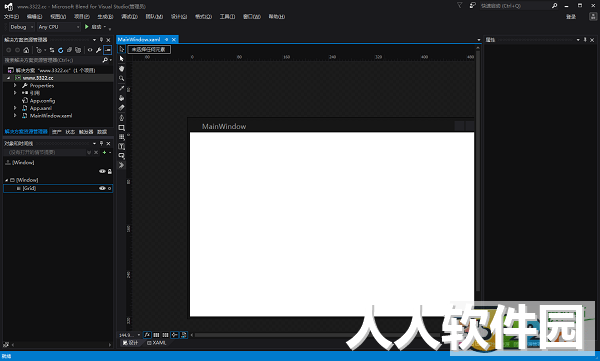The width and height of the screenshot is (600, 361).
Task: Select the Grid layout panel tool
Action: tap(122, 137)
